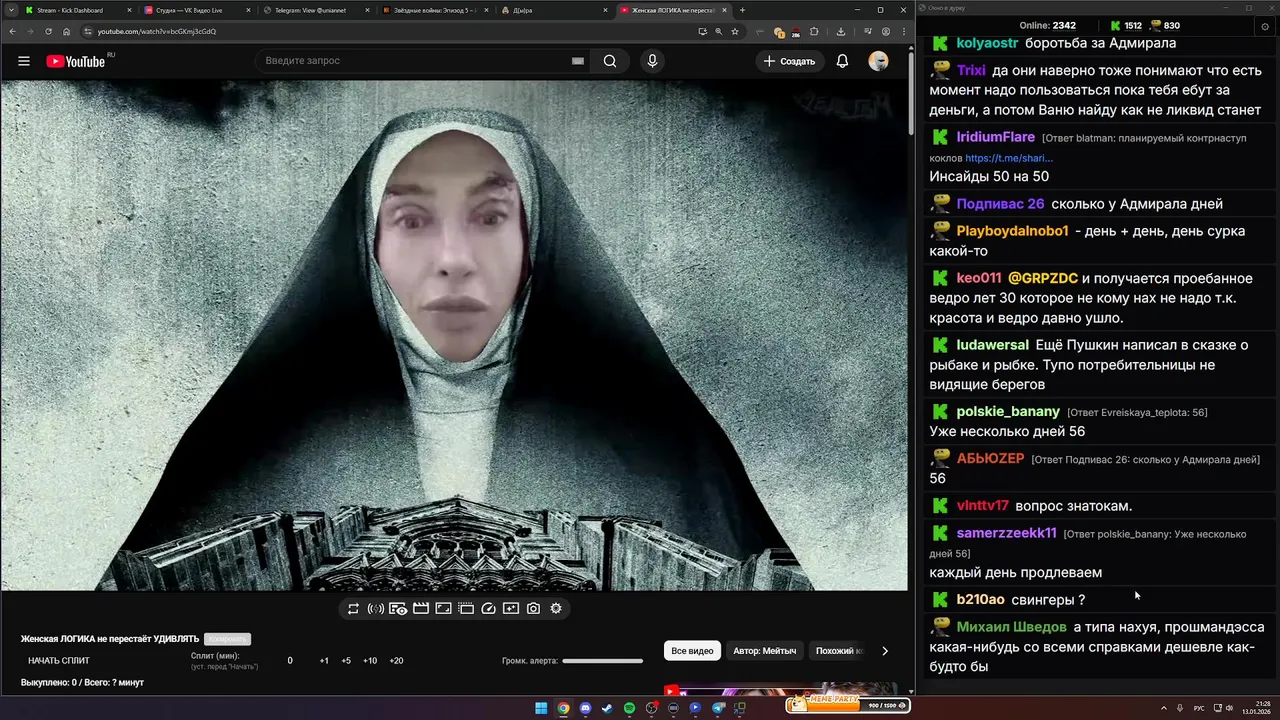Viewport: 1280px width, 720px height.
Task: Add +20 minutes to split
Action: [396, 661]
